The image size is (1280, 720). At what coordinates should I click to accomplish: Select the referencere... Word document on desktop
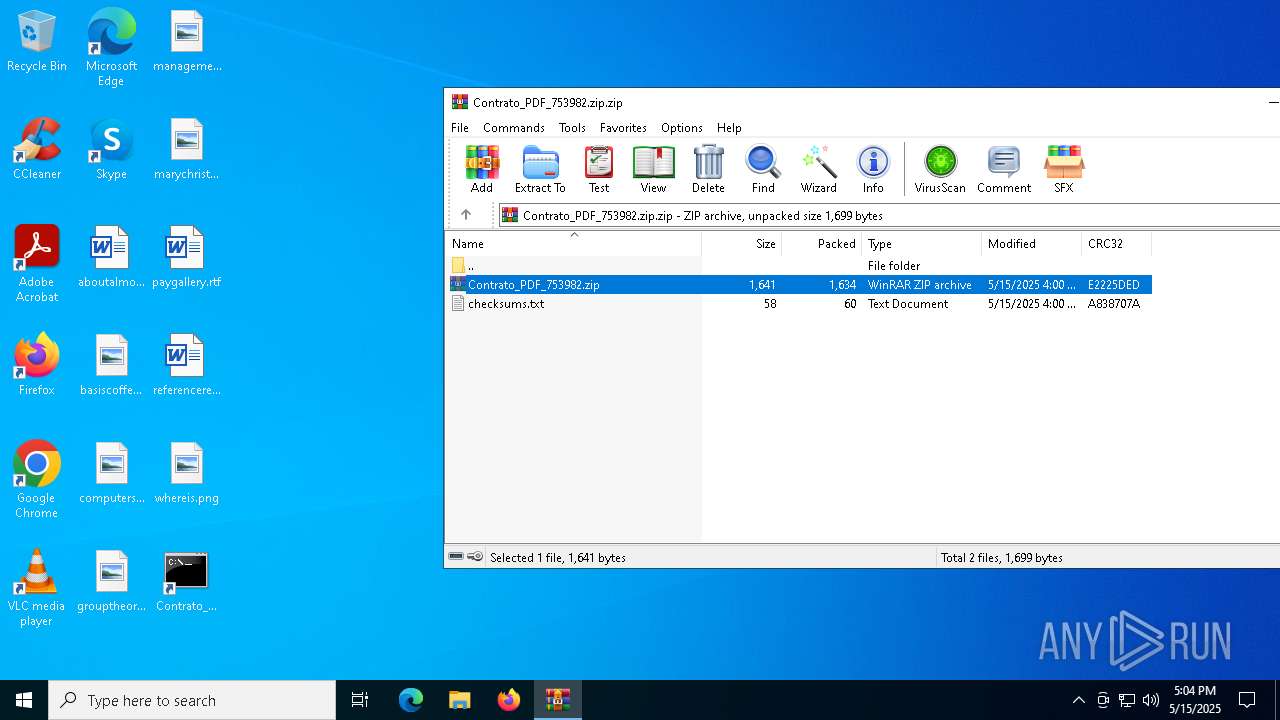[186, 366]
